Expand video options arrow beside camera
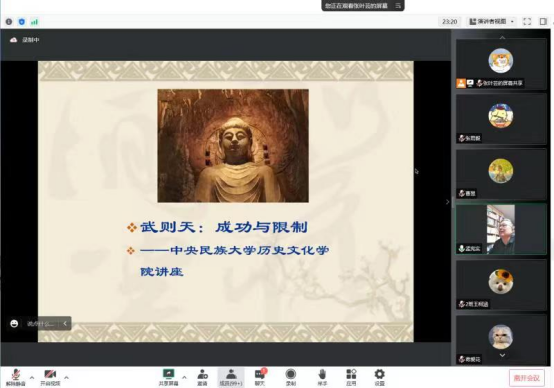Image resolution: width=554 pixels, height=388 pixels. tap(66, 377)
